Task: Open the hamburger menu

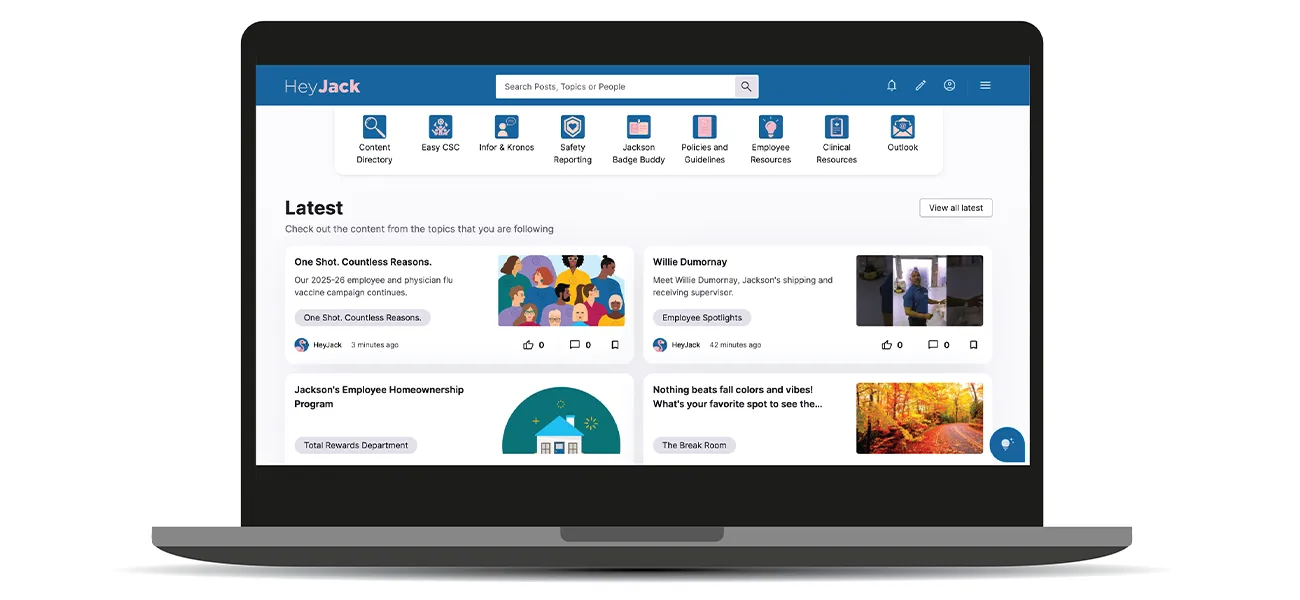Action: tap(985, 86)
